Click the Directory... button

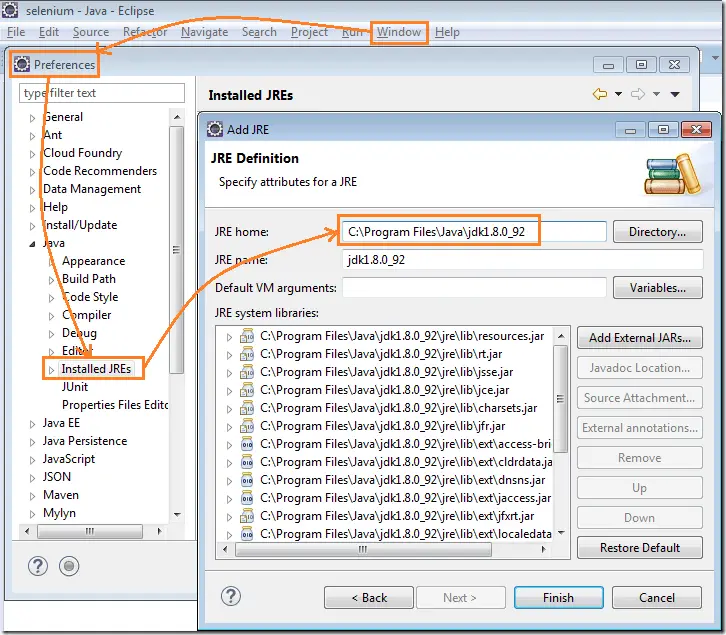(x=657, y=232)
